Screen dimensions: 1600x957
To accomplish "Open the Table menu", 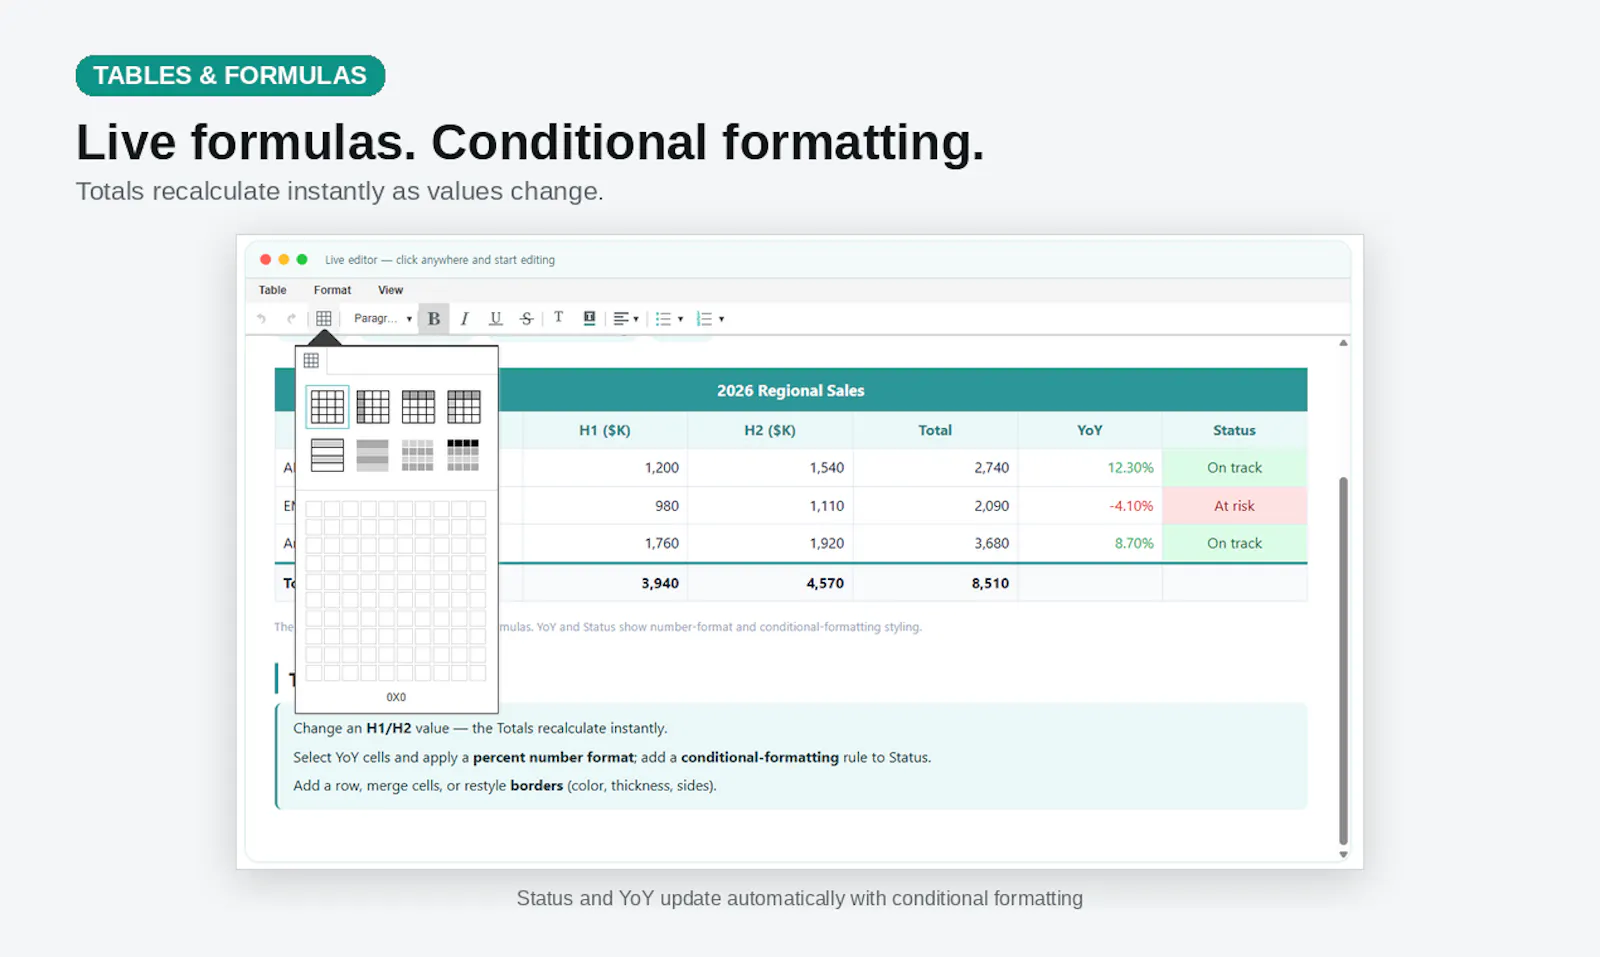I will [272, 290].
